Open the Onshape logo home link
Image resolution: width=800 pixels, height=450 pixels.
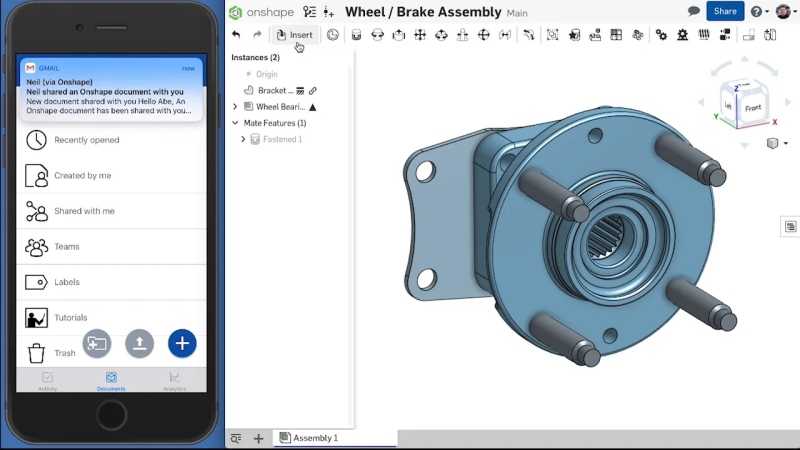click(x=261, y=12)
